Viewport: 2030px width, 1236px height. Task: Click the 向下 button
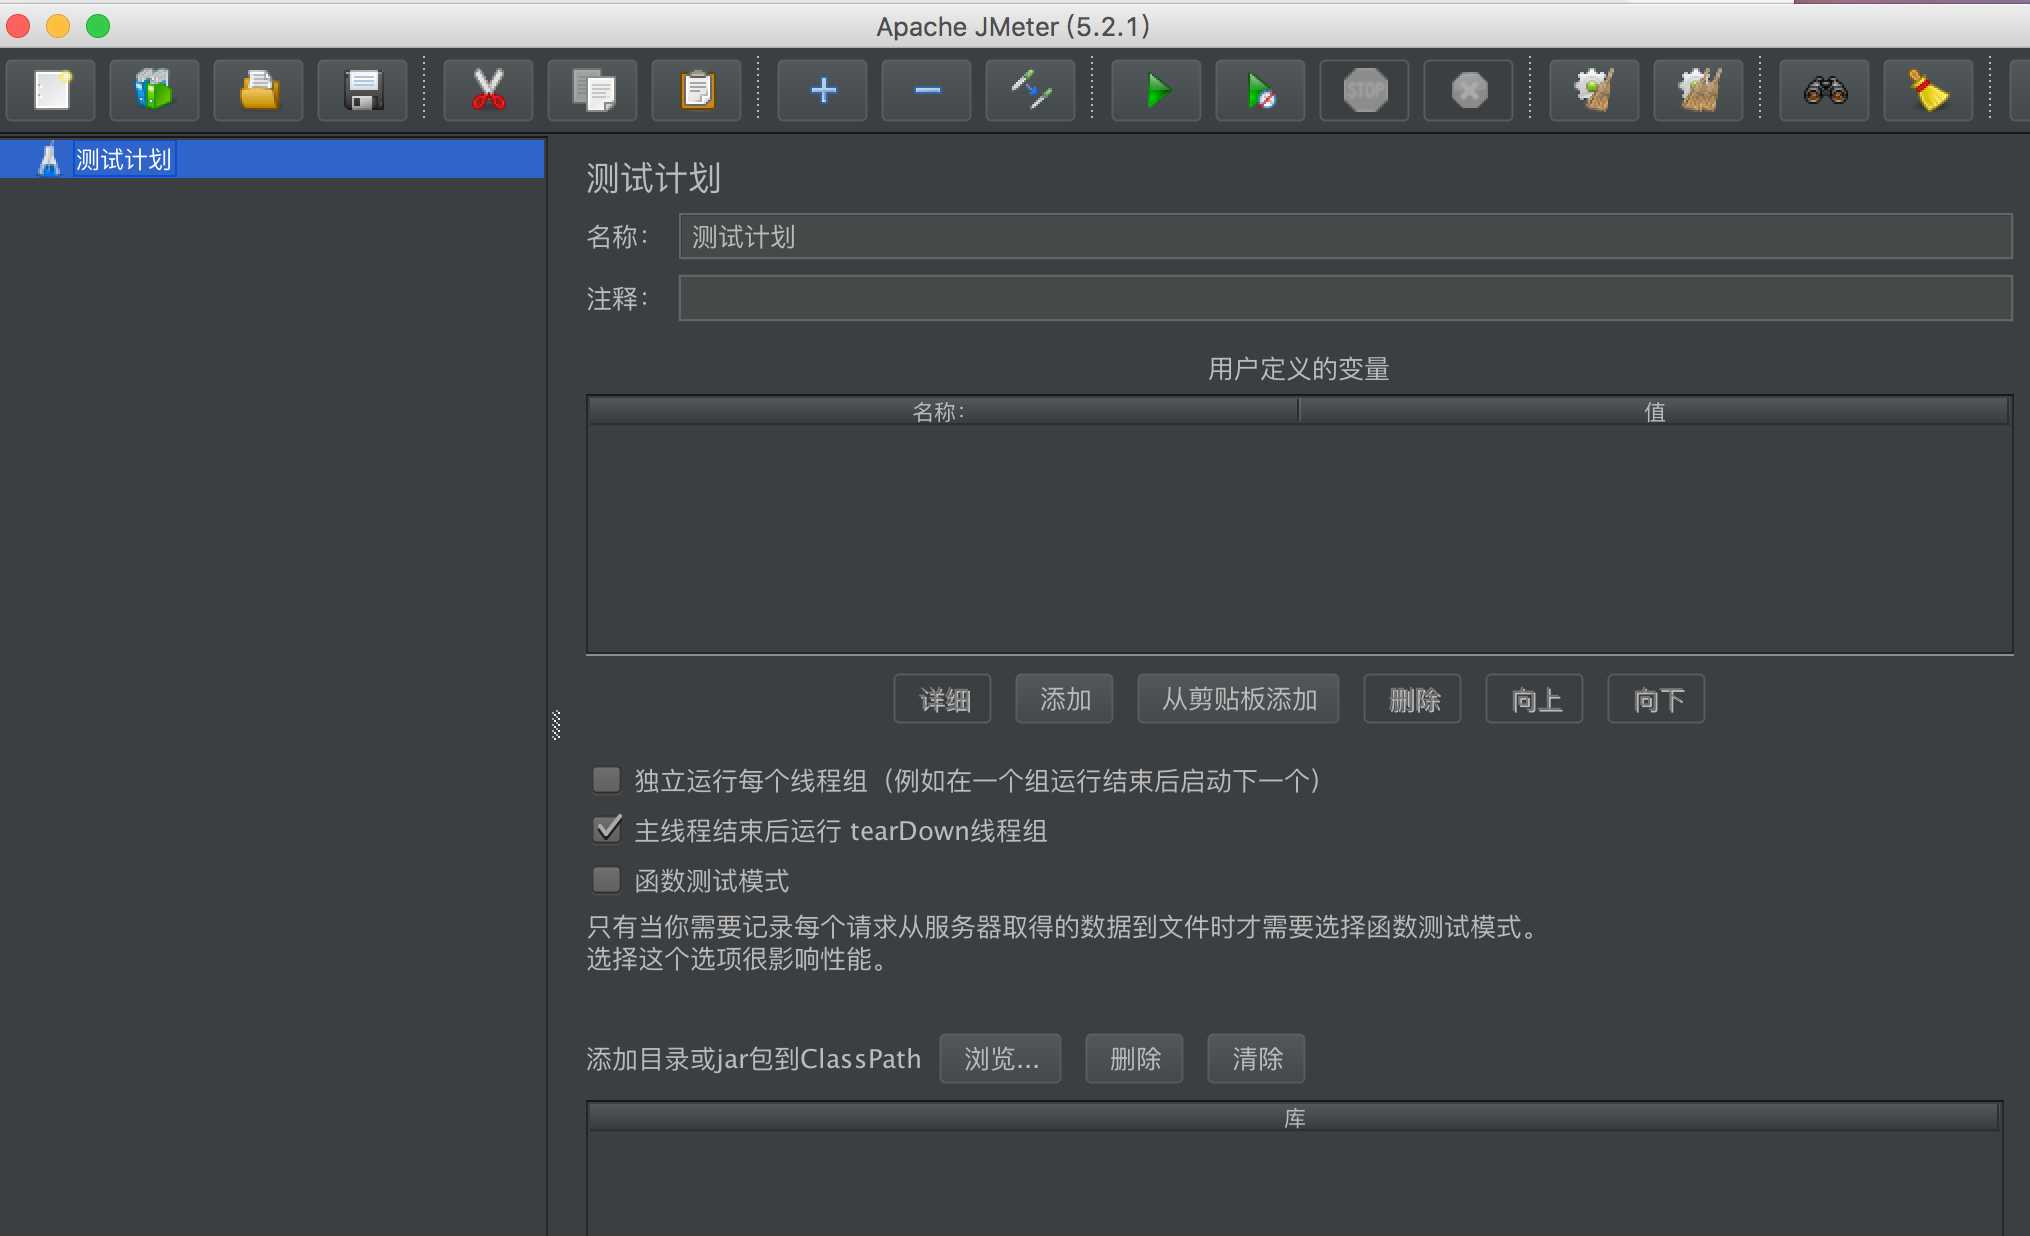(1656, 699)
